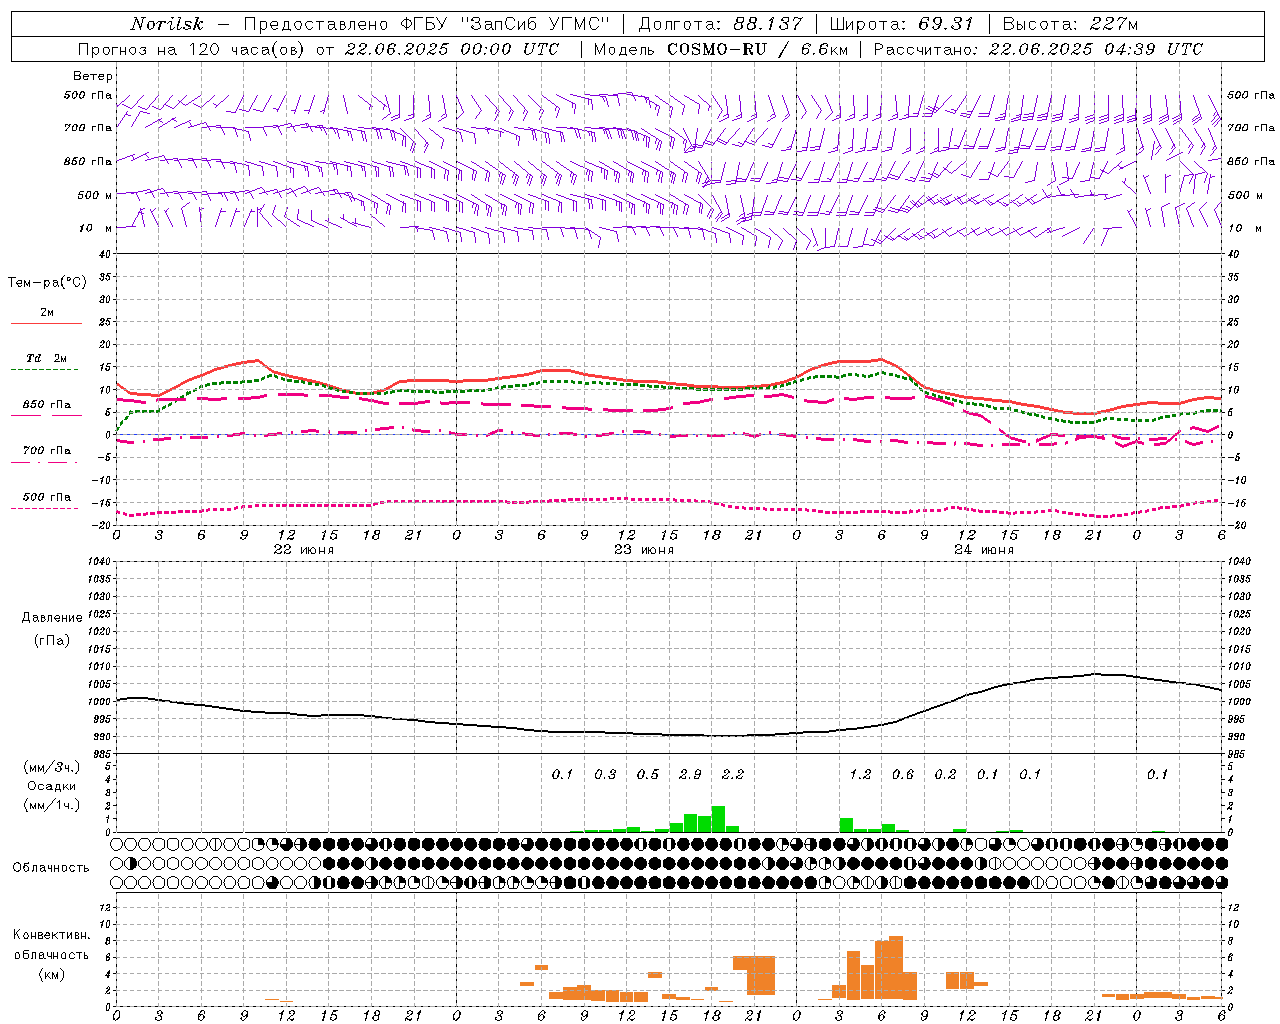Click the '0.5' precipitation amount value

point(648,775)
